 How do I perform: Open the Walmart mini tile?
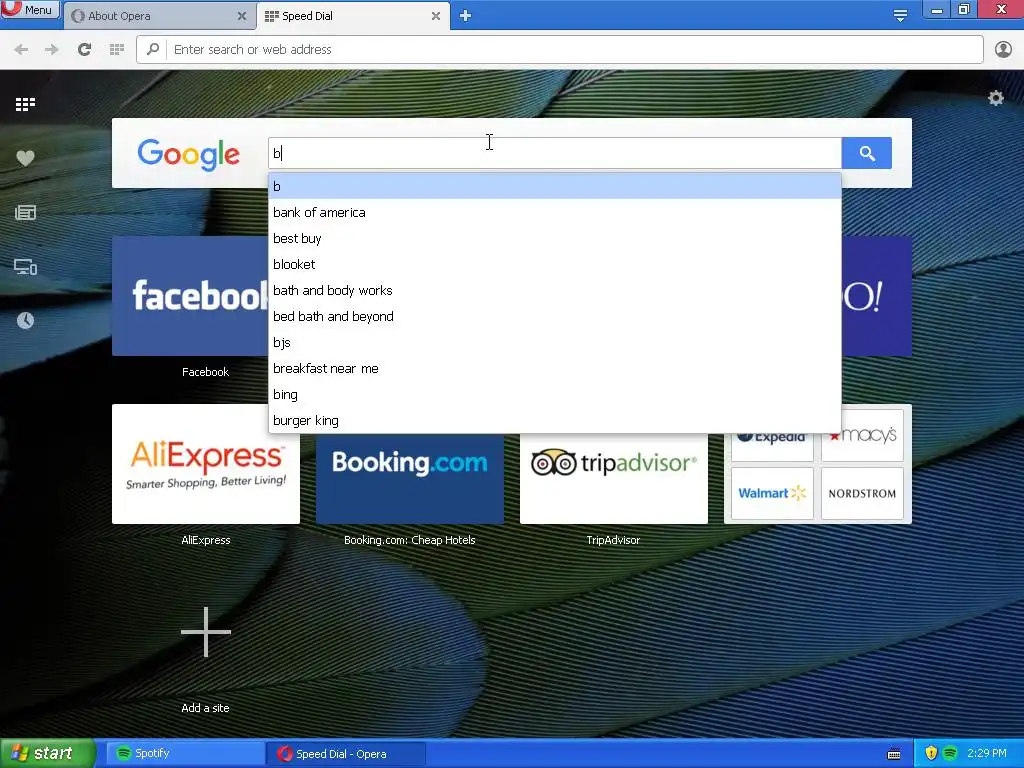tap(772, 493)
